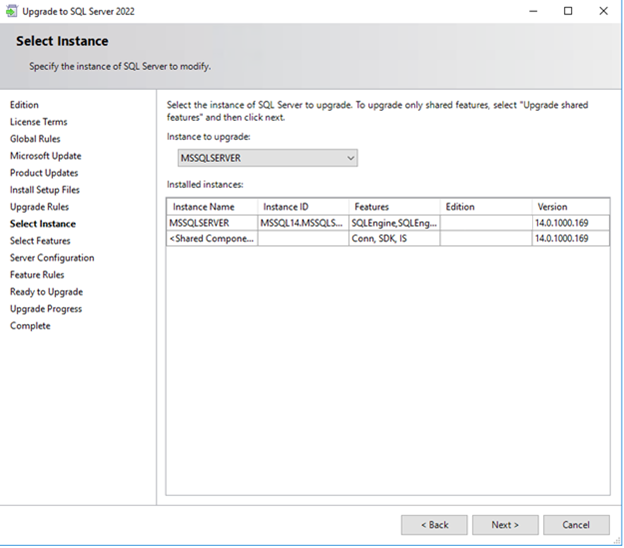This screenshot has height=548, width=624.
Task: Select the <Shared Compone... row
Action: 388,238
